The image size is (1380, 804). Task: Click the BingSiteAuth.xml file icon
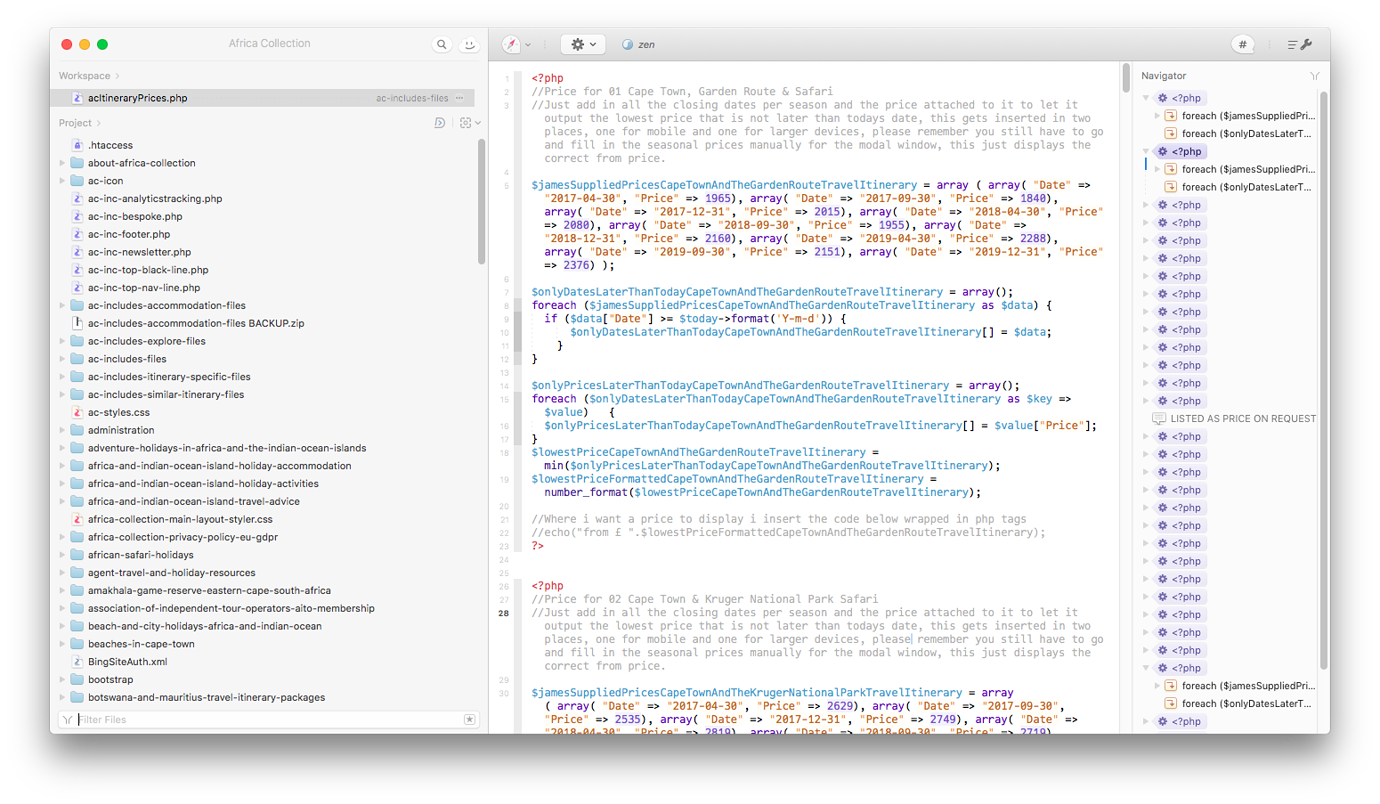77,662
